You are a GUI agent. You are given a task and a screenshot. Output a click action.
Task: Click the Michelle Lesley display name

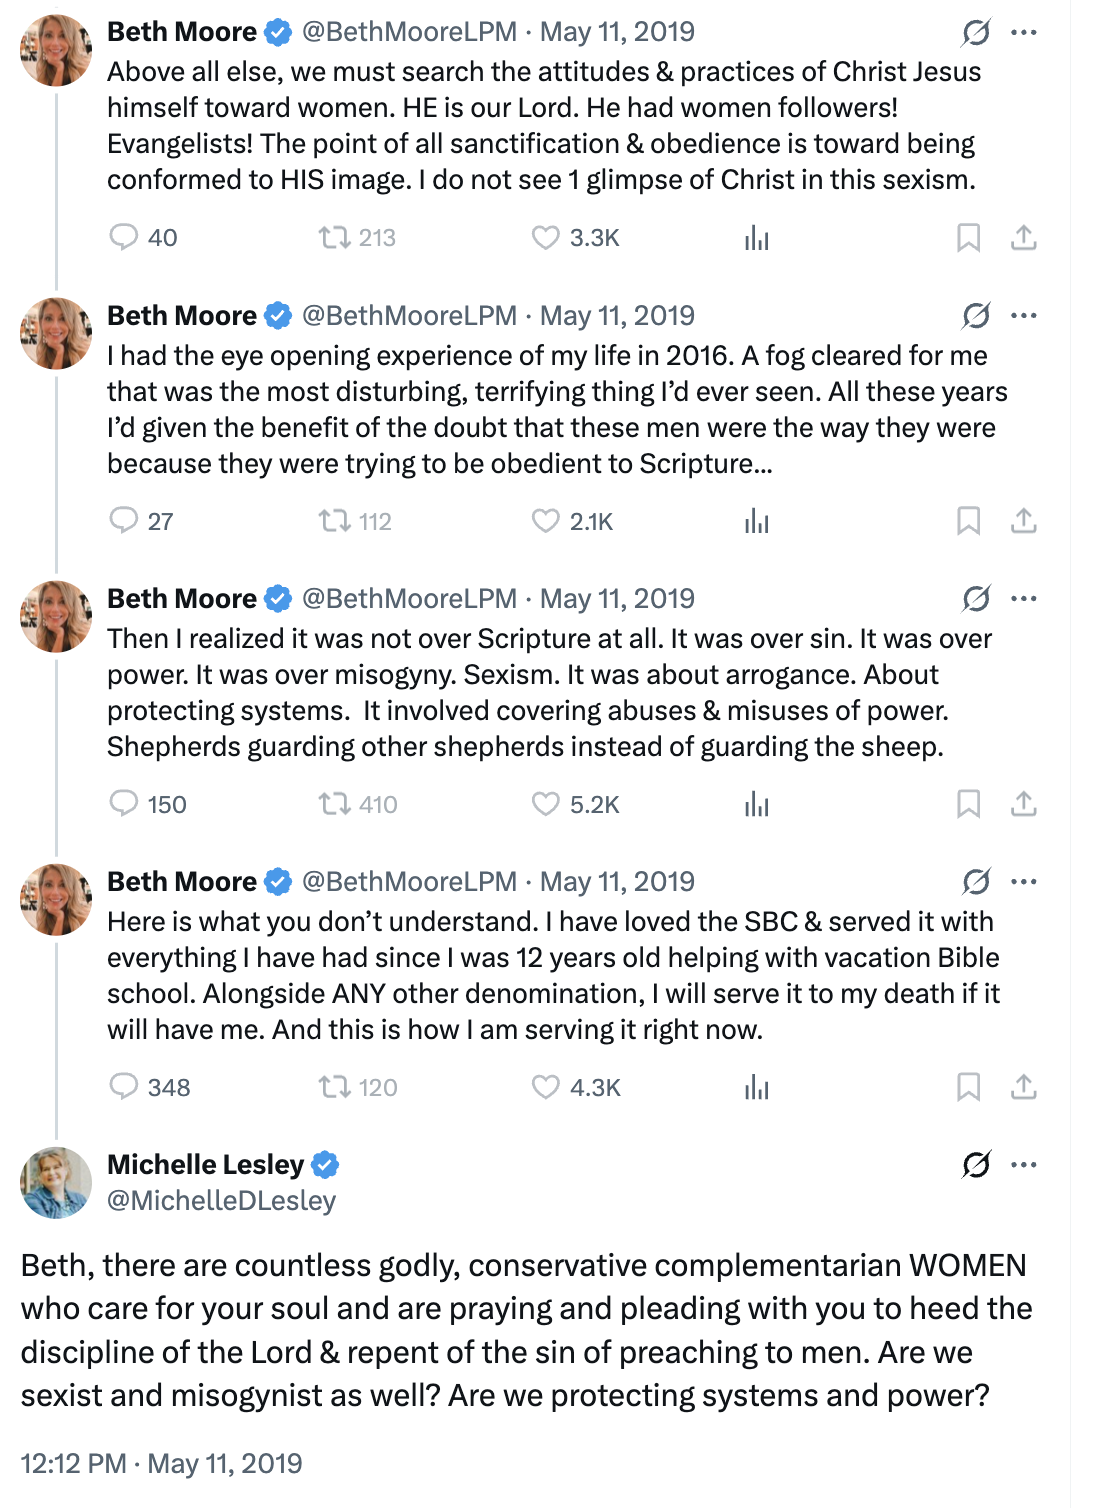[x=205, y=1164]
